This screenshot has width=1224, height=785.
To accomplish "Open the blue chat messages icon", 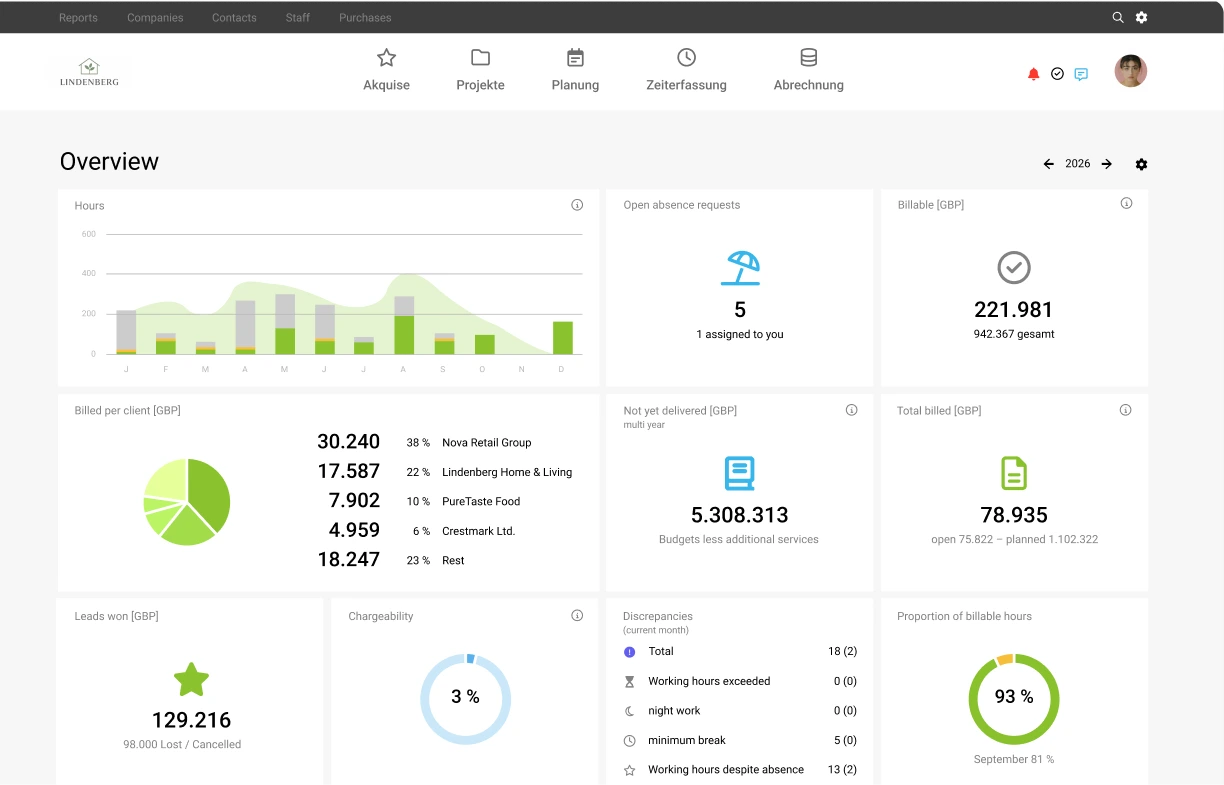I will pyautogui.click(x=1081, y=74).
